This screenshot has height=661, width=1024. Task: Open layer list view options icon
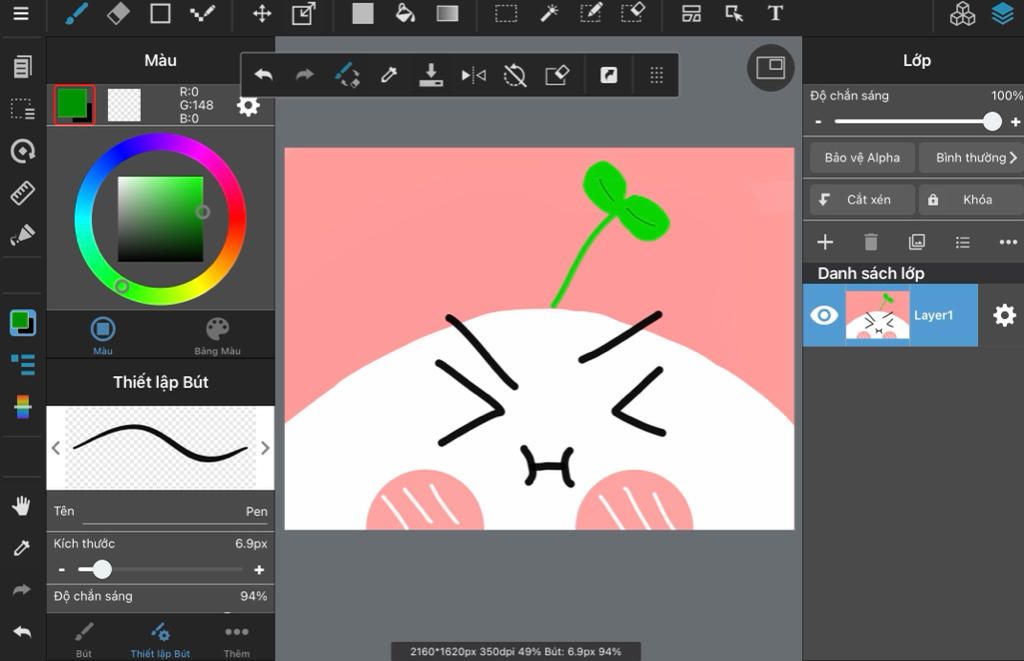coord(962,242)
